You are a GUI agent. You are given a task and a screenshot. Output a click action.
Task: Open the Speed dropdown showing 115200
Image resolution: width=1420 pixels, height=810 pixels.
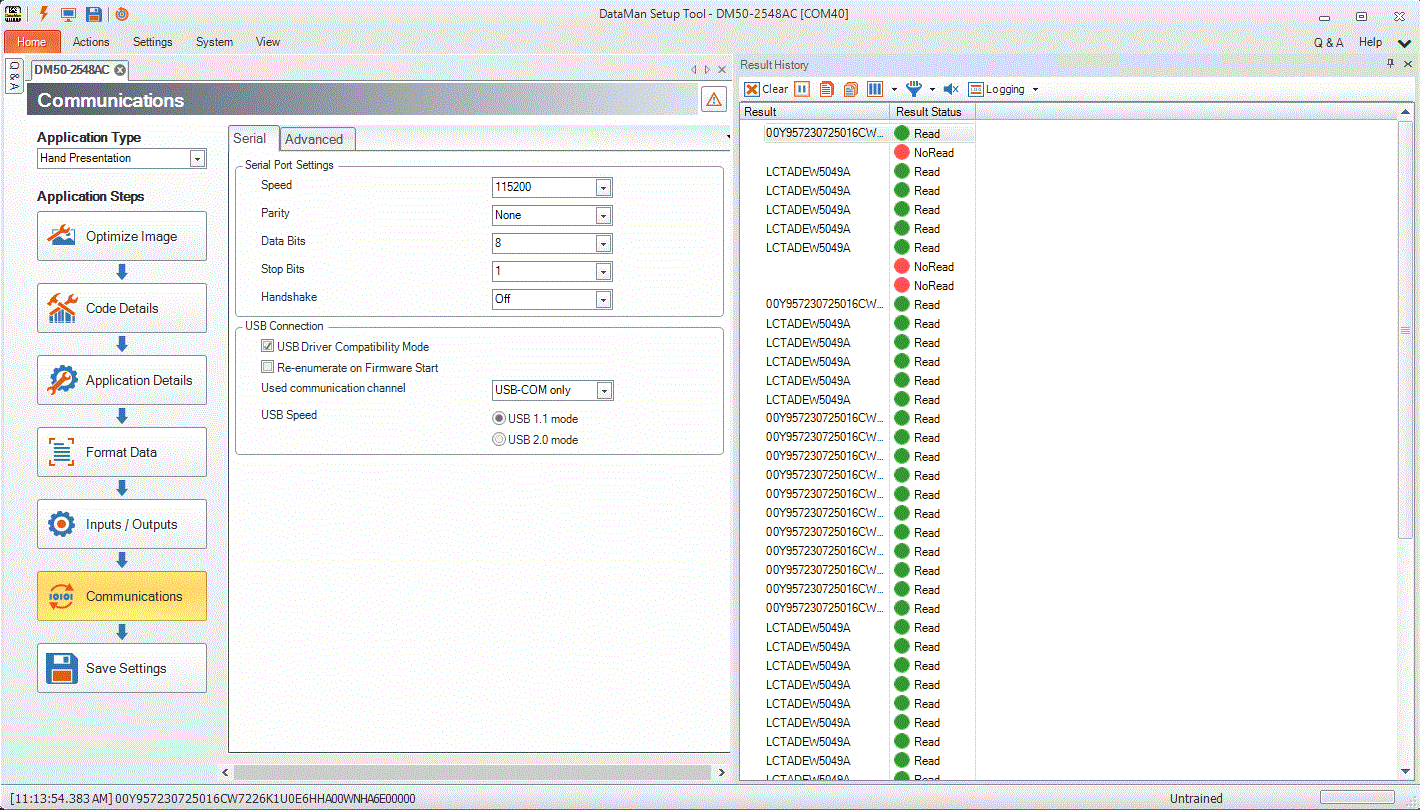[552, 187]
